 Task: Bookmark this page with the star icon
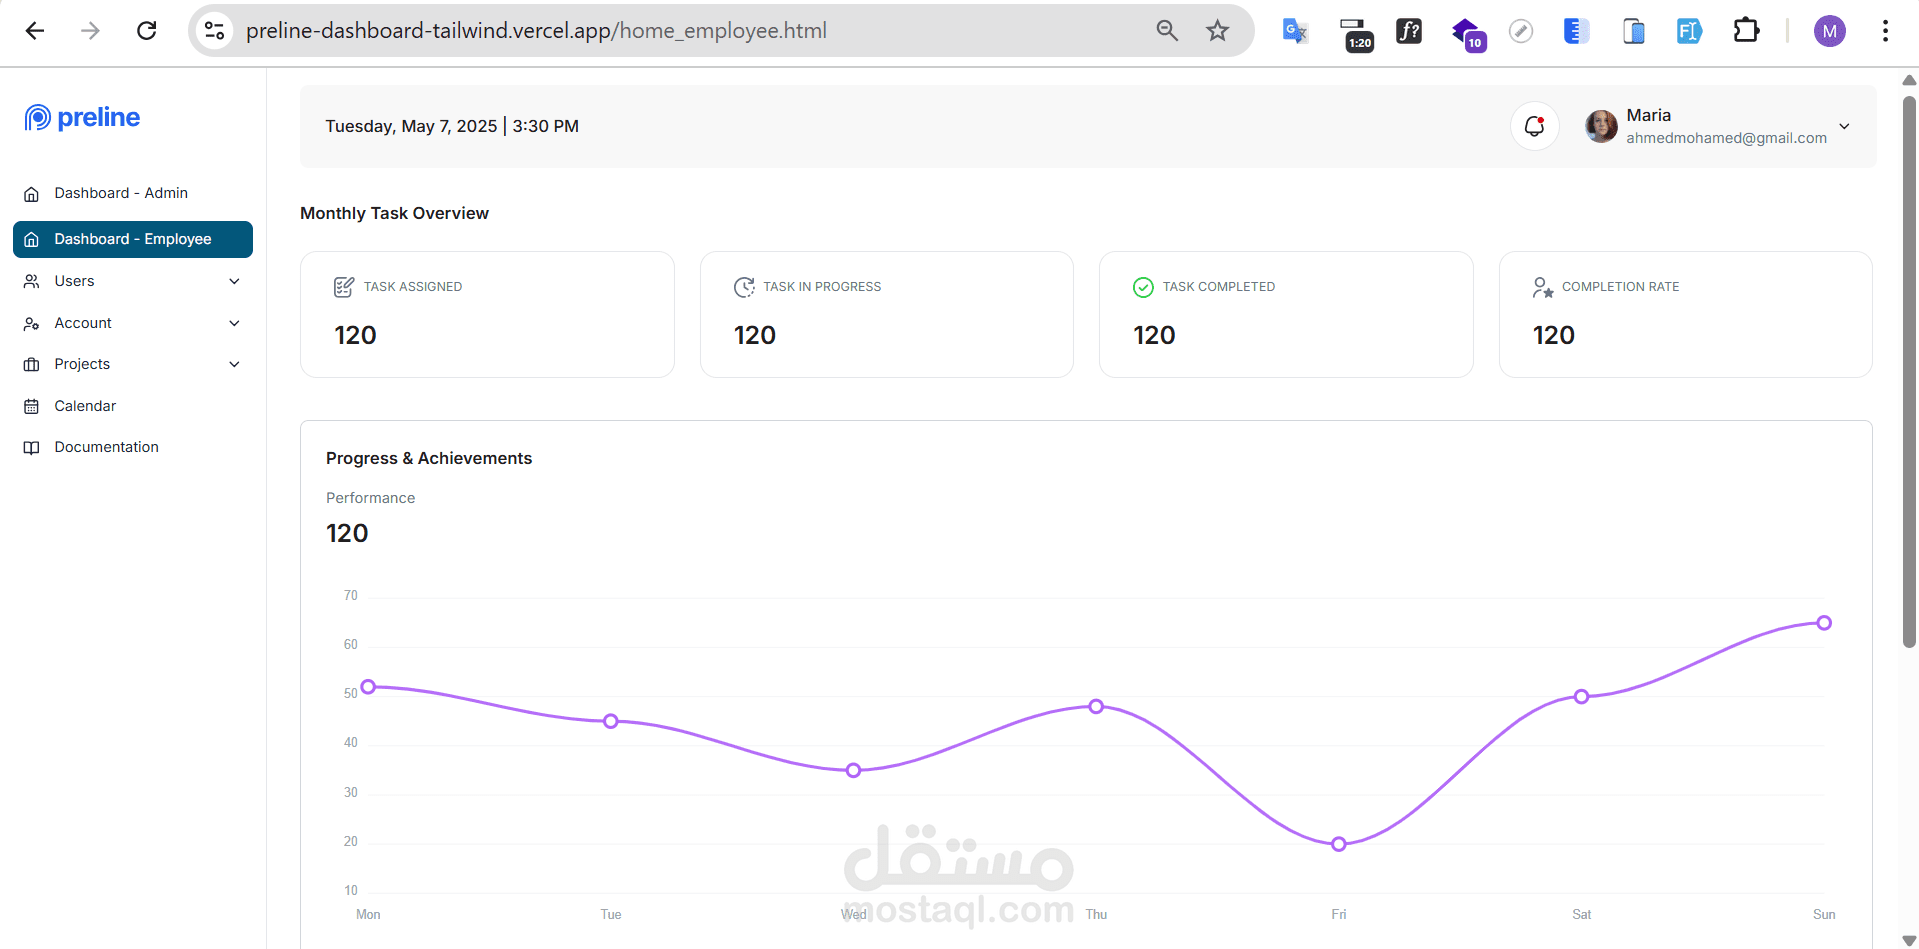(x=1217, y=31)
